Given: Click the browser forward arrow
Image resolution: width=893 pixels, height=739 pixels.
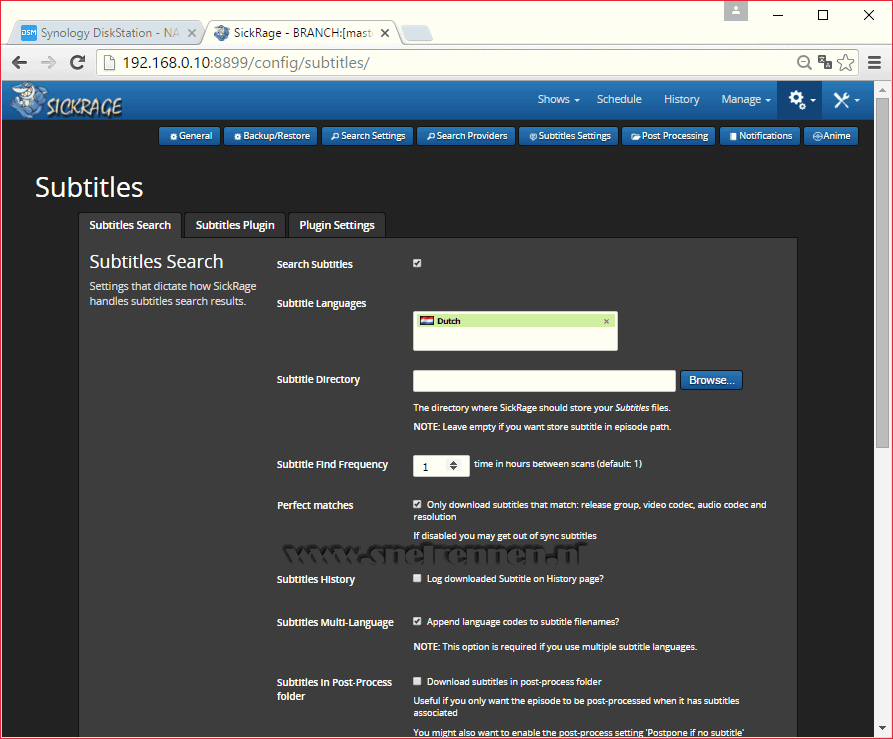Looking at the screenshot, I should point(48,63).
